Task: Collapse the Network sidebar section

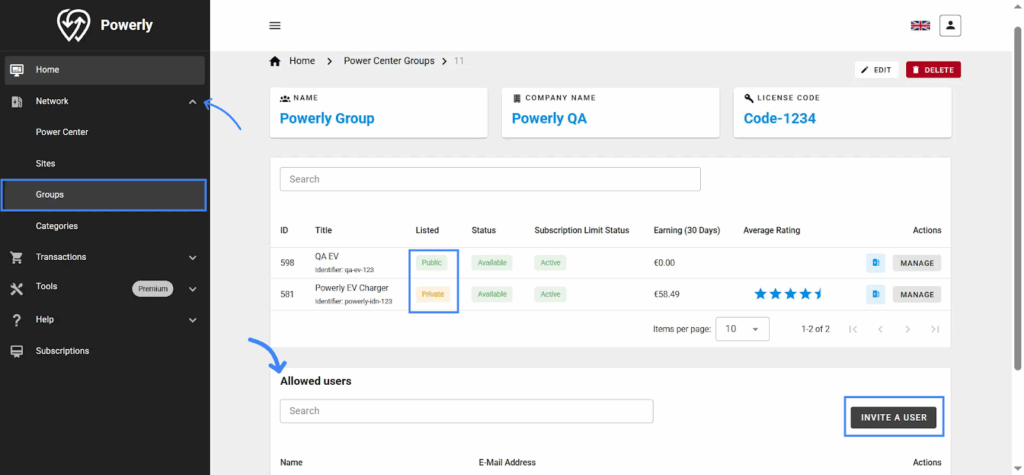Action: [193, 101]
